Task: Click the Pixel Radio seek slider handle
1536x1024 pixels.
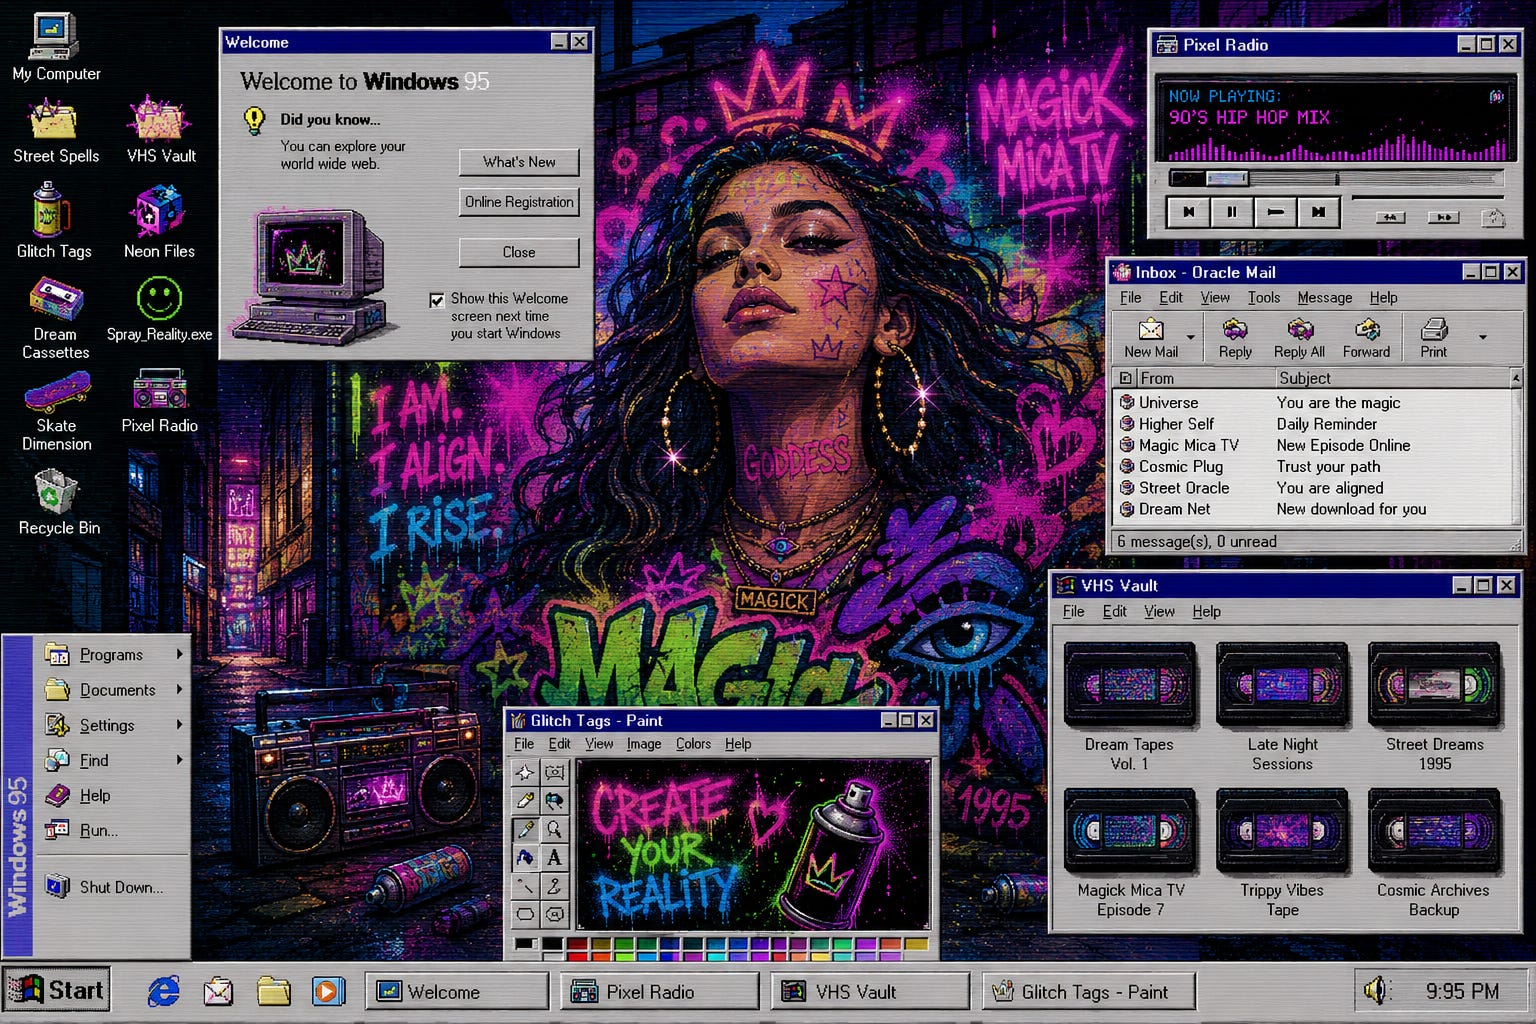Action: coord(1226,178)
